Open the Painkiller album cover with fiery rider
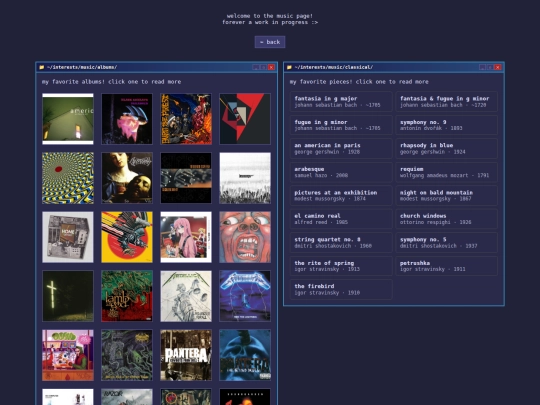540x405 pixels. click(186, 119)
